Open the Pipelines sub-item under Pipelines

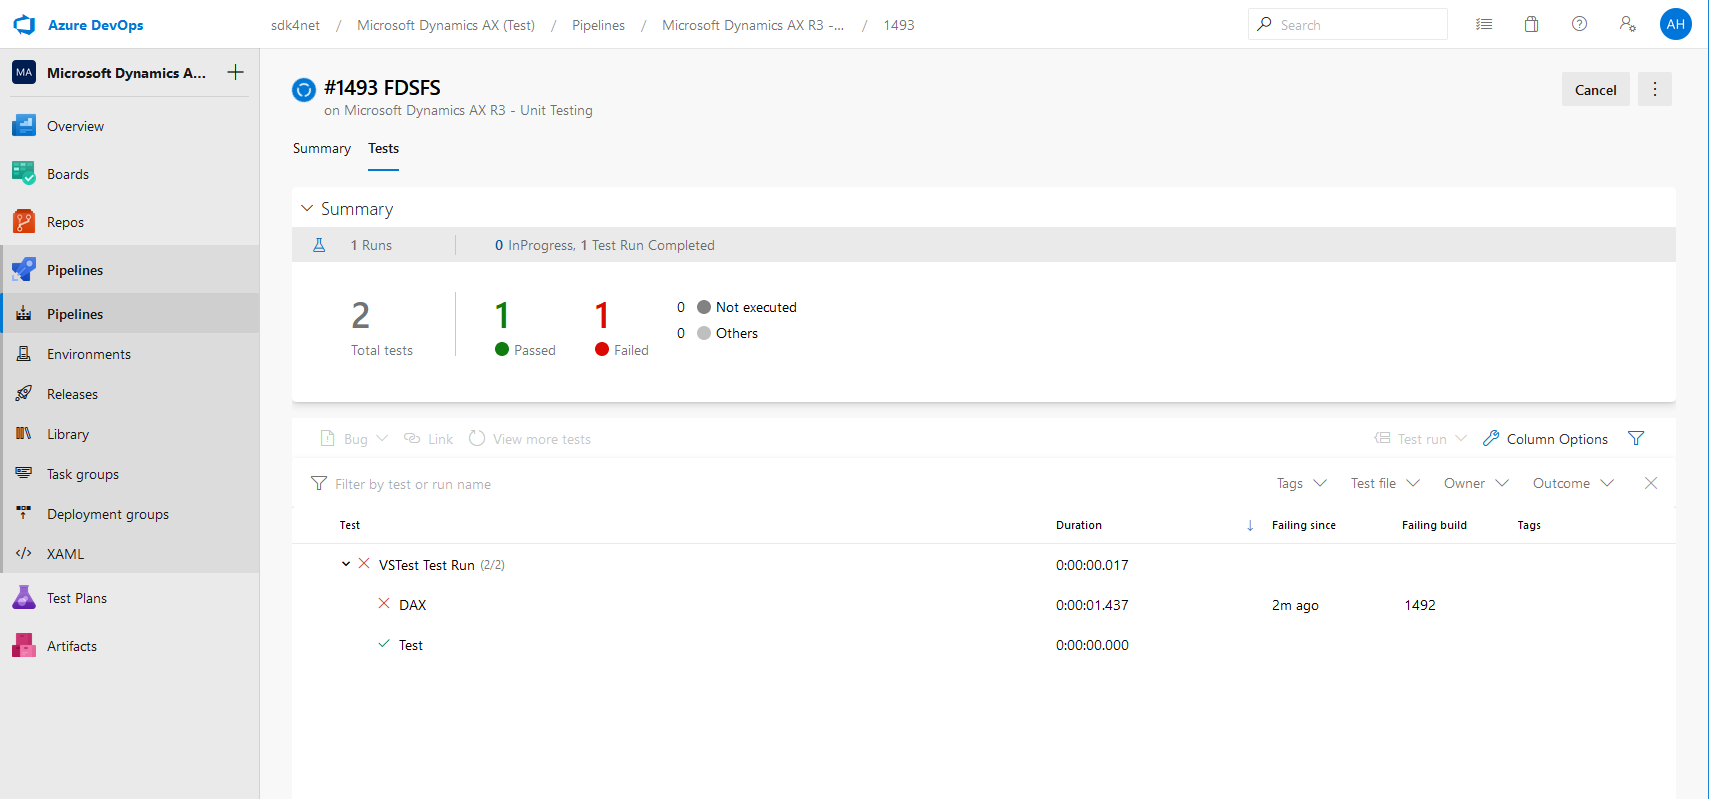[x=130, y=314]
